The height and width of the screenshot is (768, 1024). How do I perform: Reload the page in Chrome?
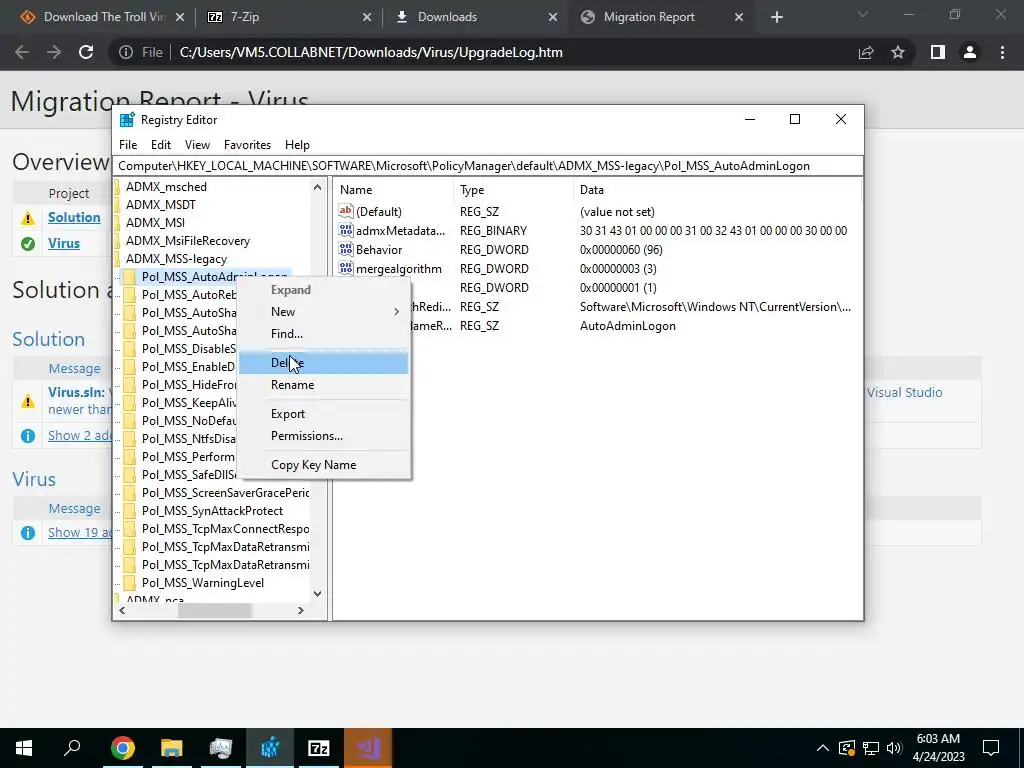(86, 52)
